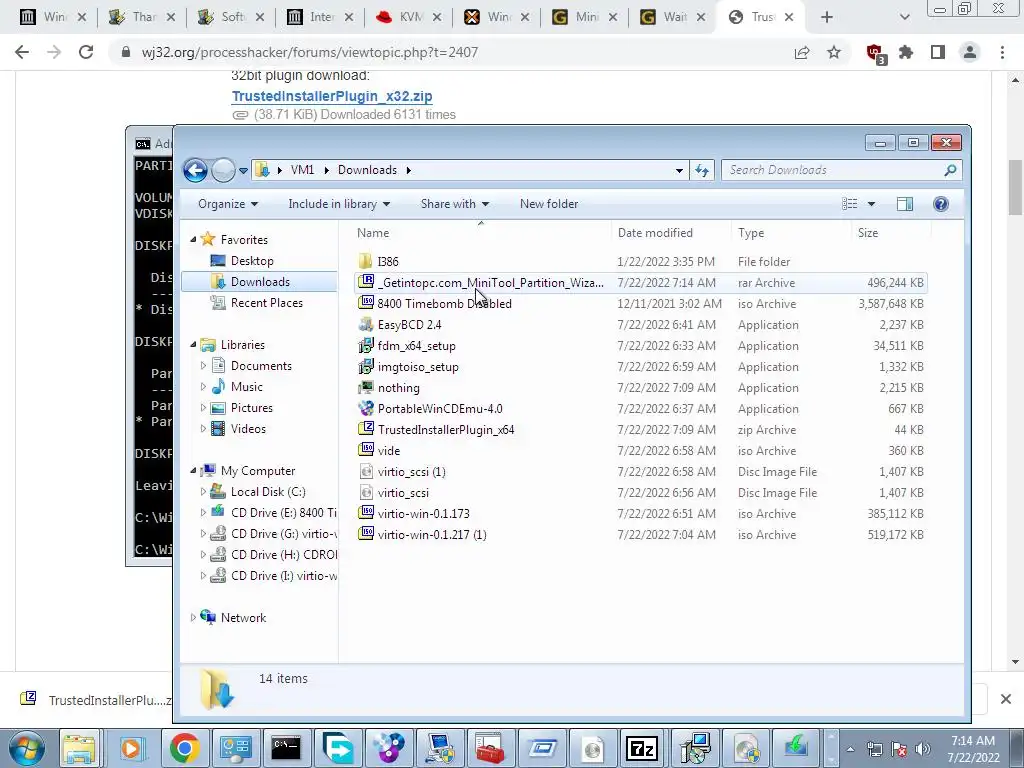Open Chrome from taskbar

[x=185, y=748]
